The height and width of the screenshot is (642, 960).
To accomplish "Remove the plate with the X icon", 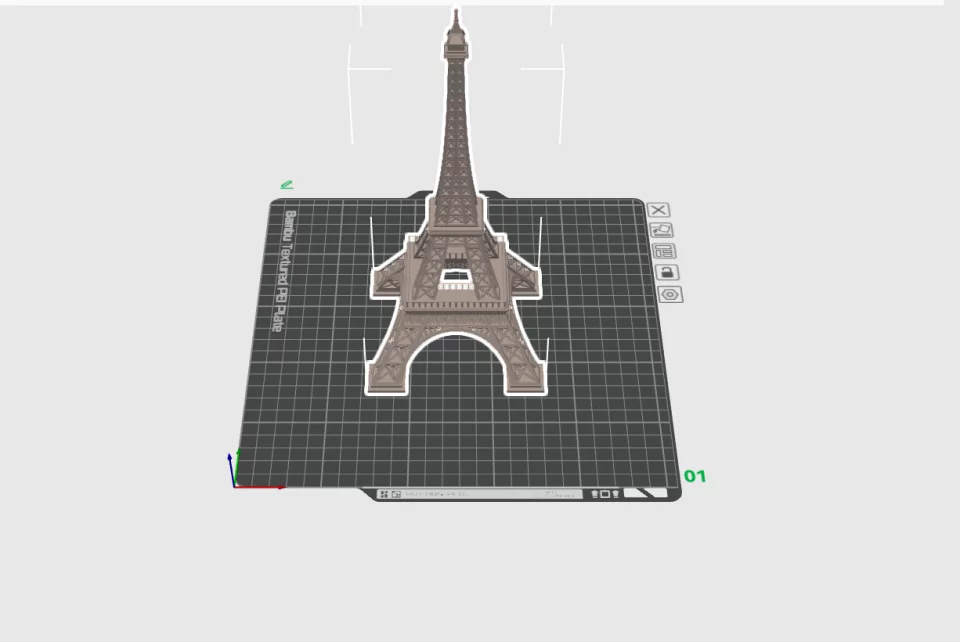I will pos(658,210).
